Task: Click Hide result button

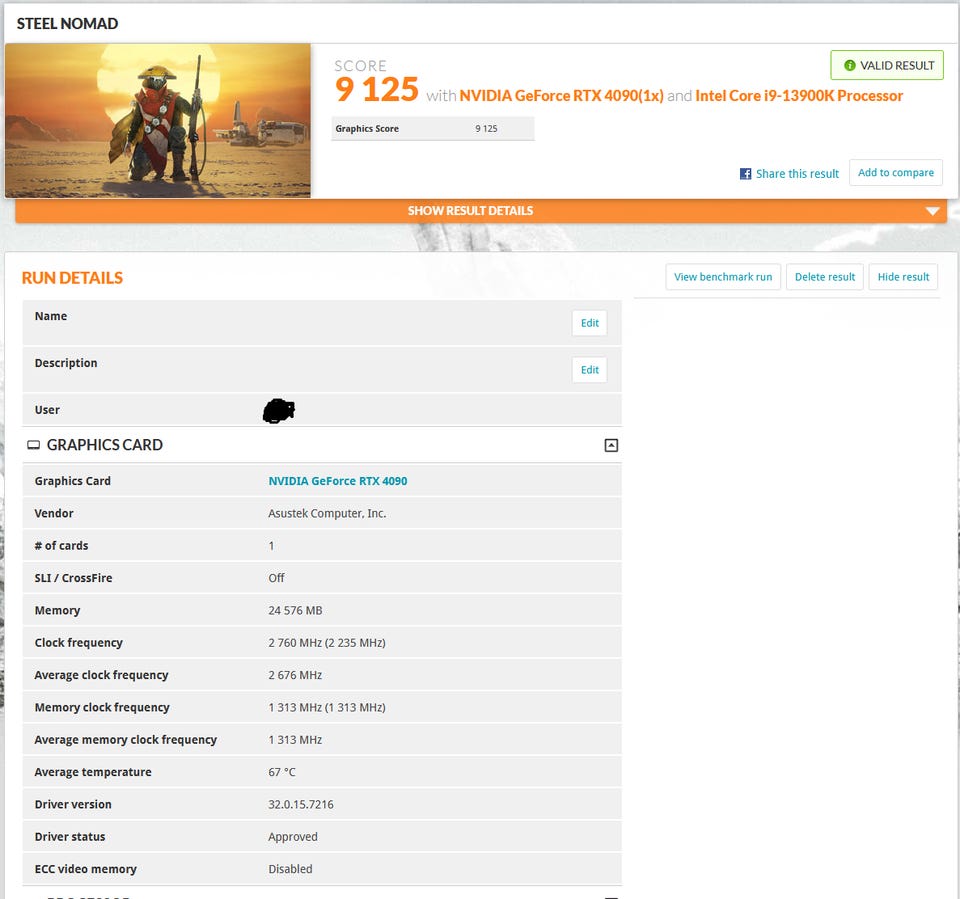Action: (x=902, y=277)
